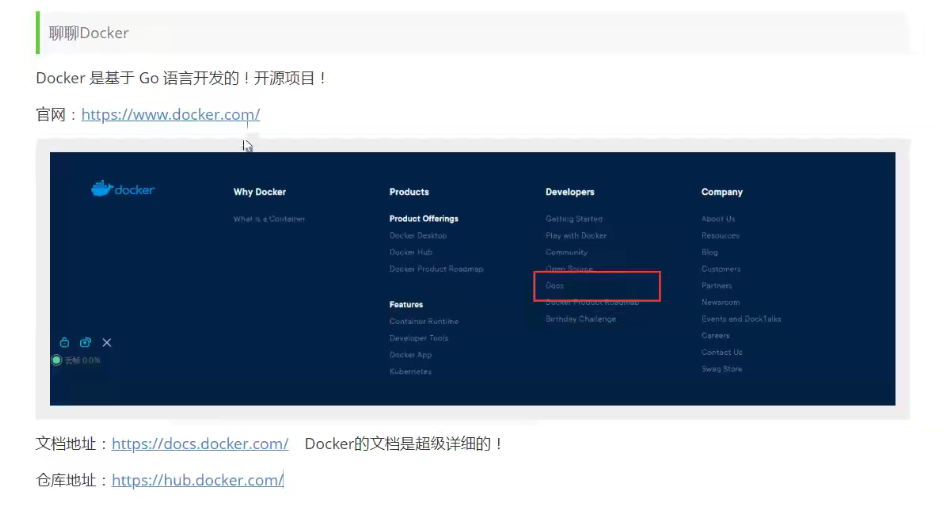
Task: Open the https://docs.docker.com/ link
Action: [x=200, y=444]
